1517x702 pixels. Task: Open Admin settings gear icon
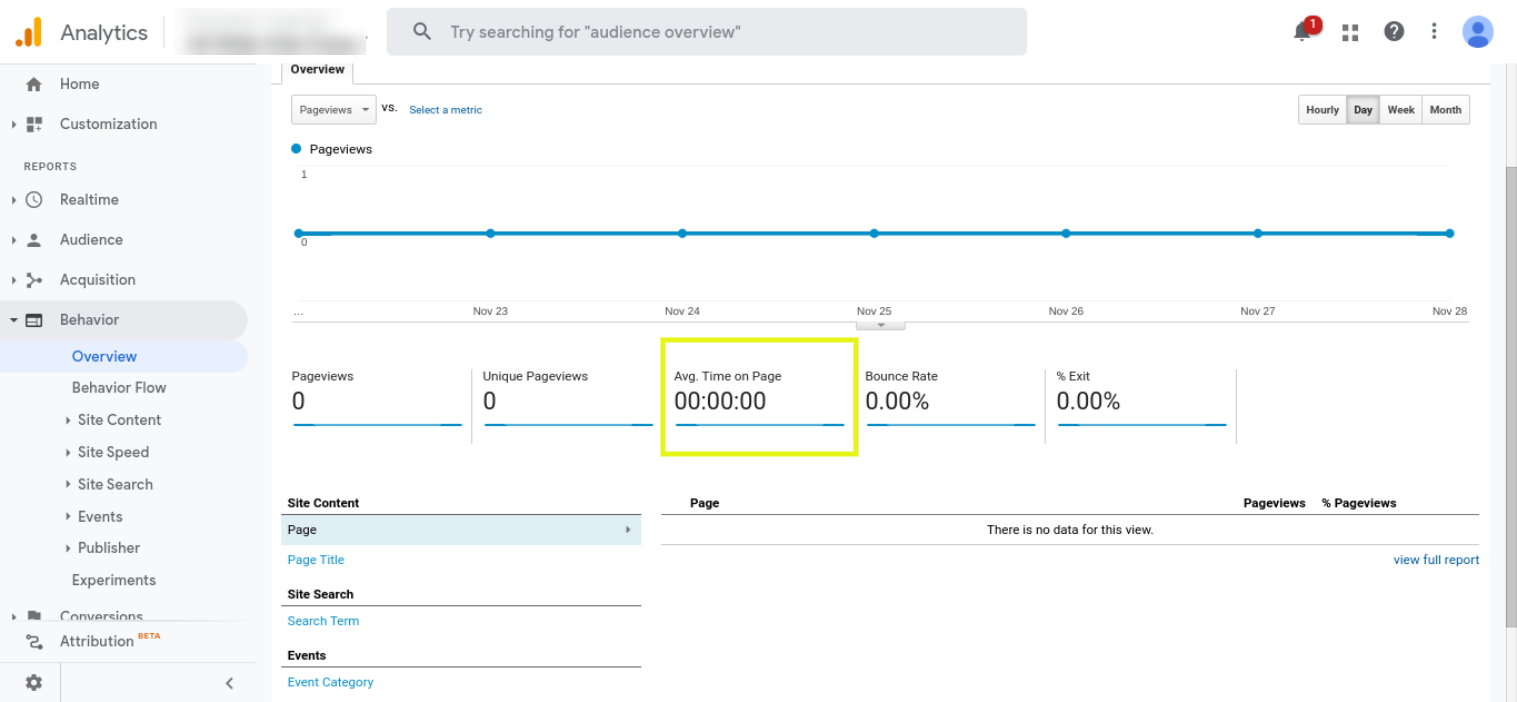(x=34, y=682)
